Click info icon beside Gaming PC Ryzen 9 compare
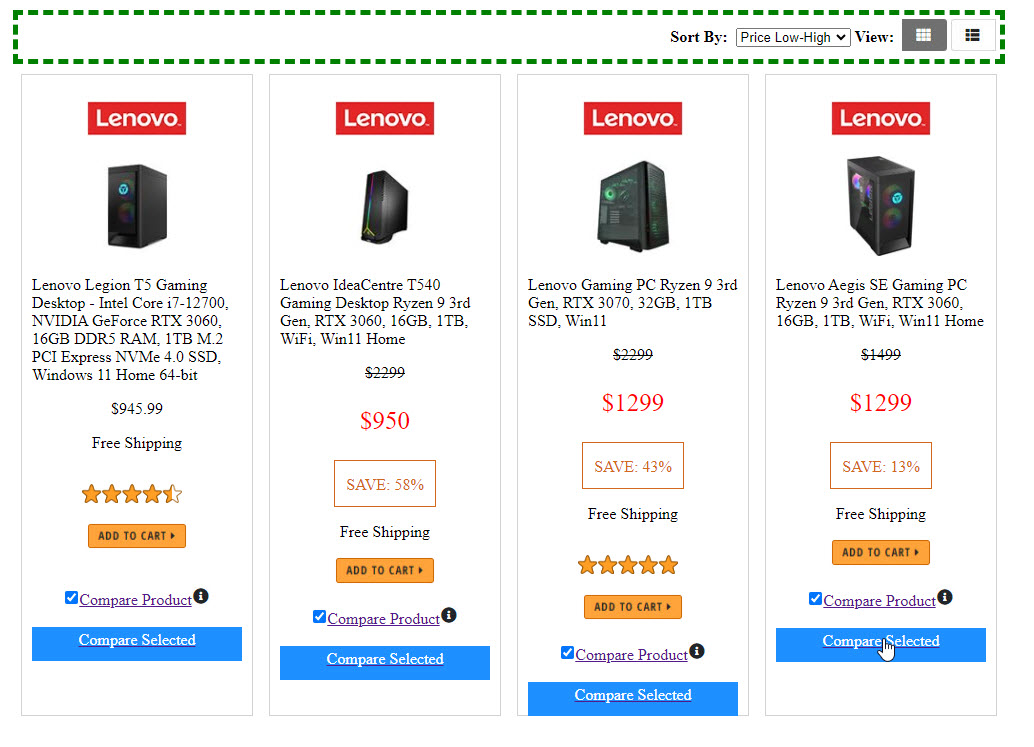1034x747 pixels. pyautogui.click(x=697, y=651)
